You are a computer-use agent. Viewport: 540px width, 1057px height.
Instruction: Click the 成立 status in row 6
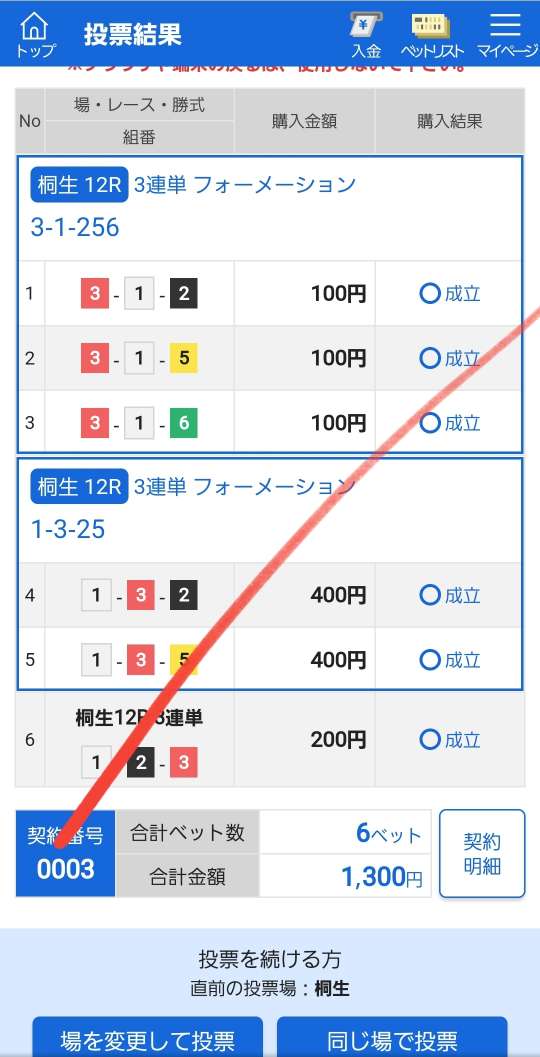click(x=450, y=740)
